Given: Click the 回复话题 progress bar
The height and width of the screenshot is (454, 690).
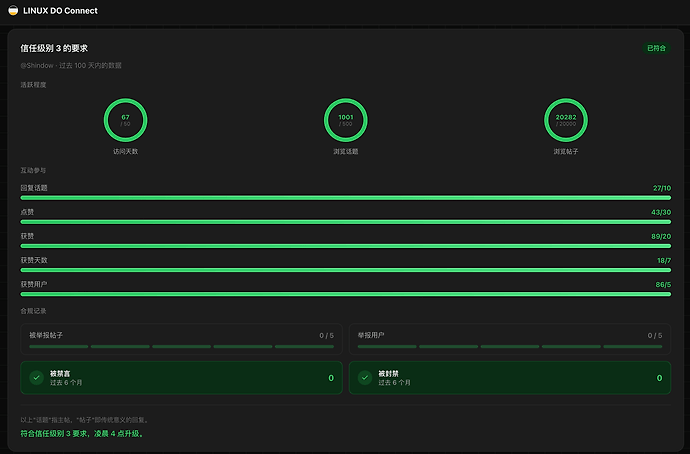Looking at the screenshot, I should tap(345, 198).
